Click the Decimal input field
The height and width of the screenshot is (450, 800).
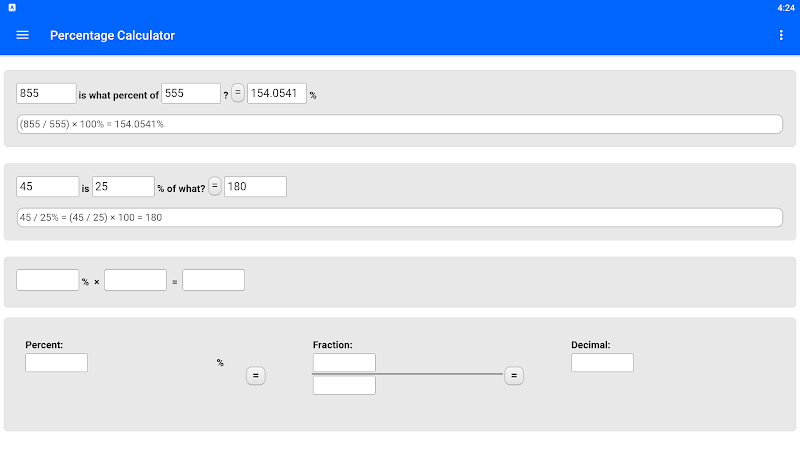coord(603,363)
